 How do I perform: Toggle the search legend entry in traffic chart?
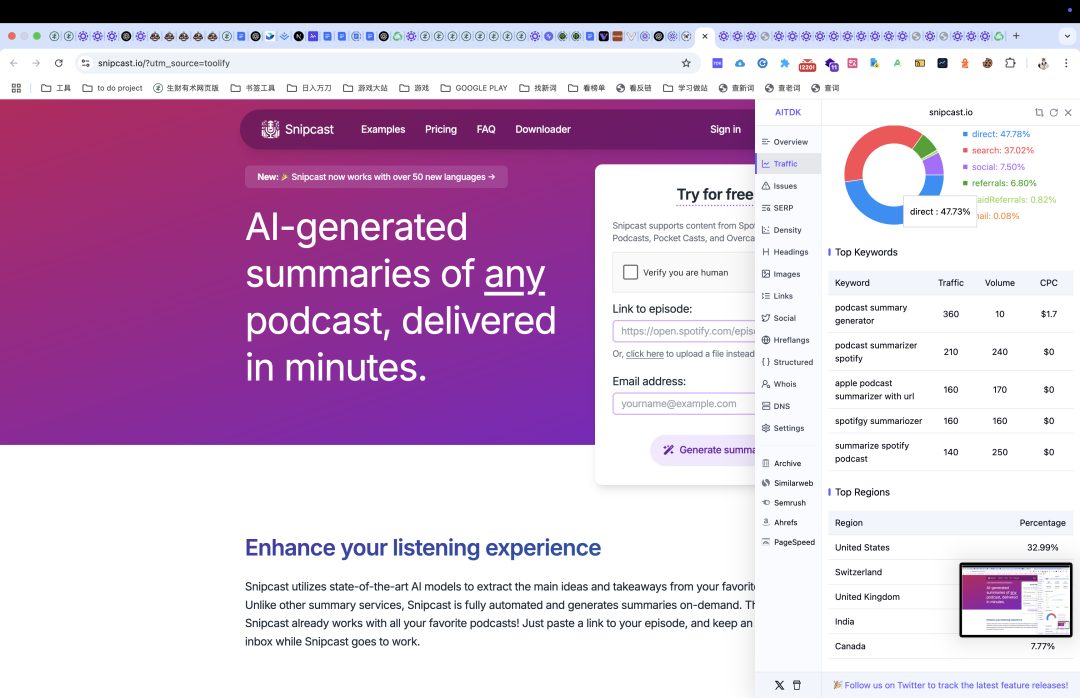coord(998,150)
